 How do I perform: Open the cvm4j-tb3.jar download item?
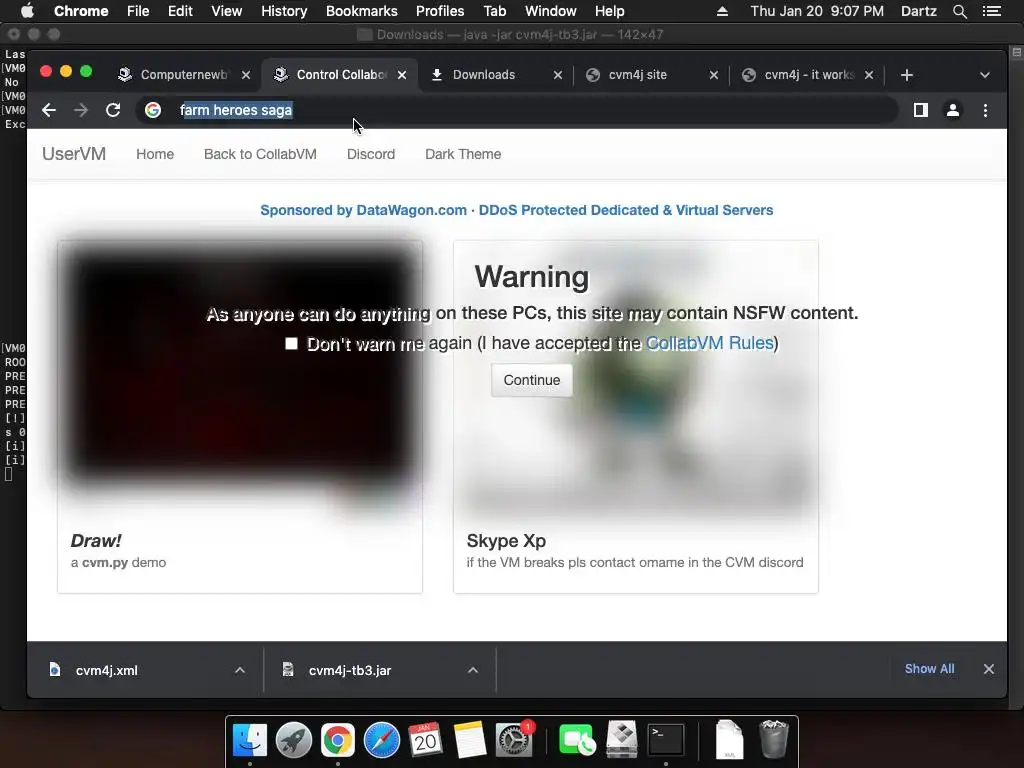tap(349, 670)
